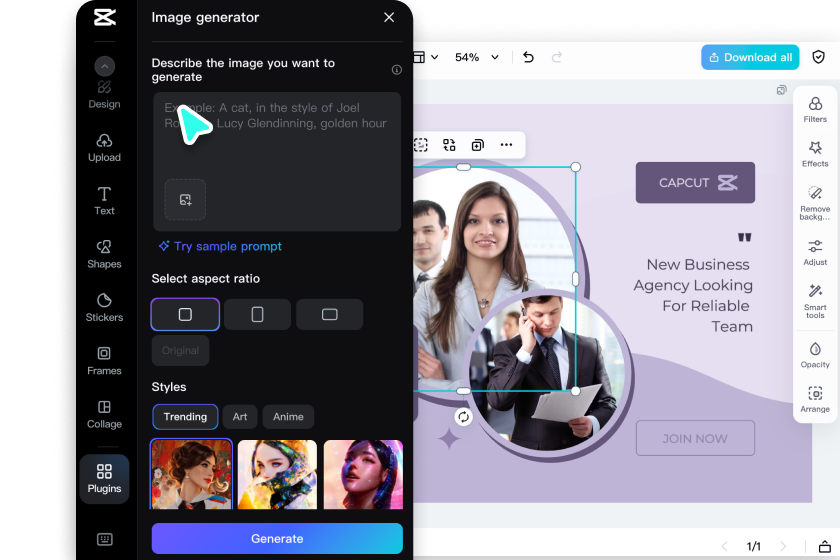Go to the next page with right arrow

click(x=783, y=546)
